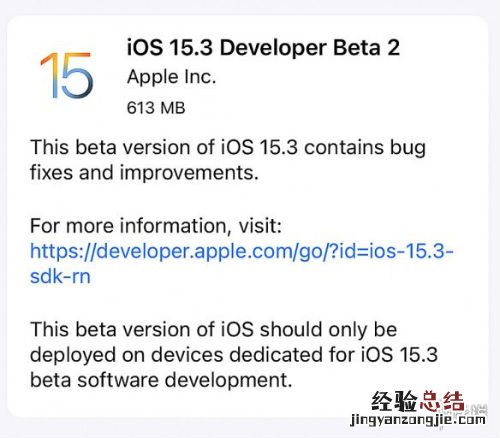
Task: Click the sdk-rn link continuation
Action: (60, 277)
